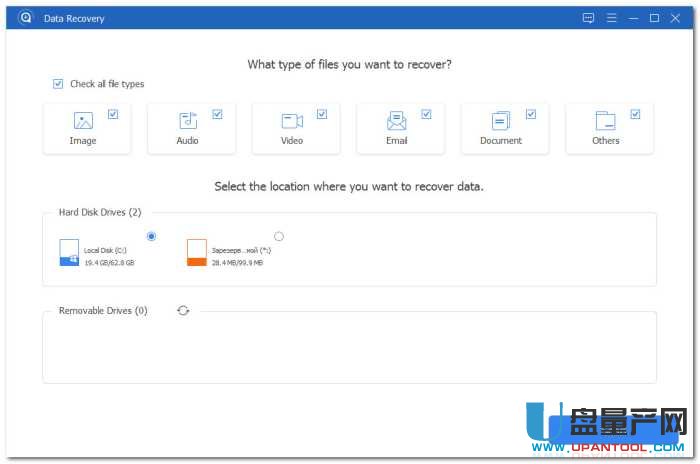Viewport: 700px width, 464px height.
Task: Uncheck the Image checkbox
Action: pos(113,114)
